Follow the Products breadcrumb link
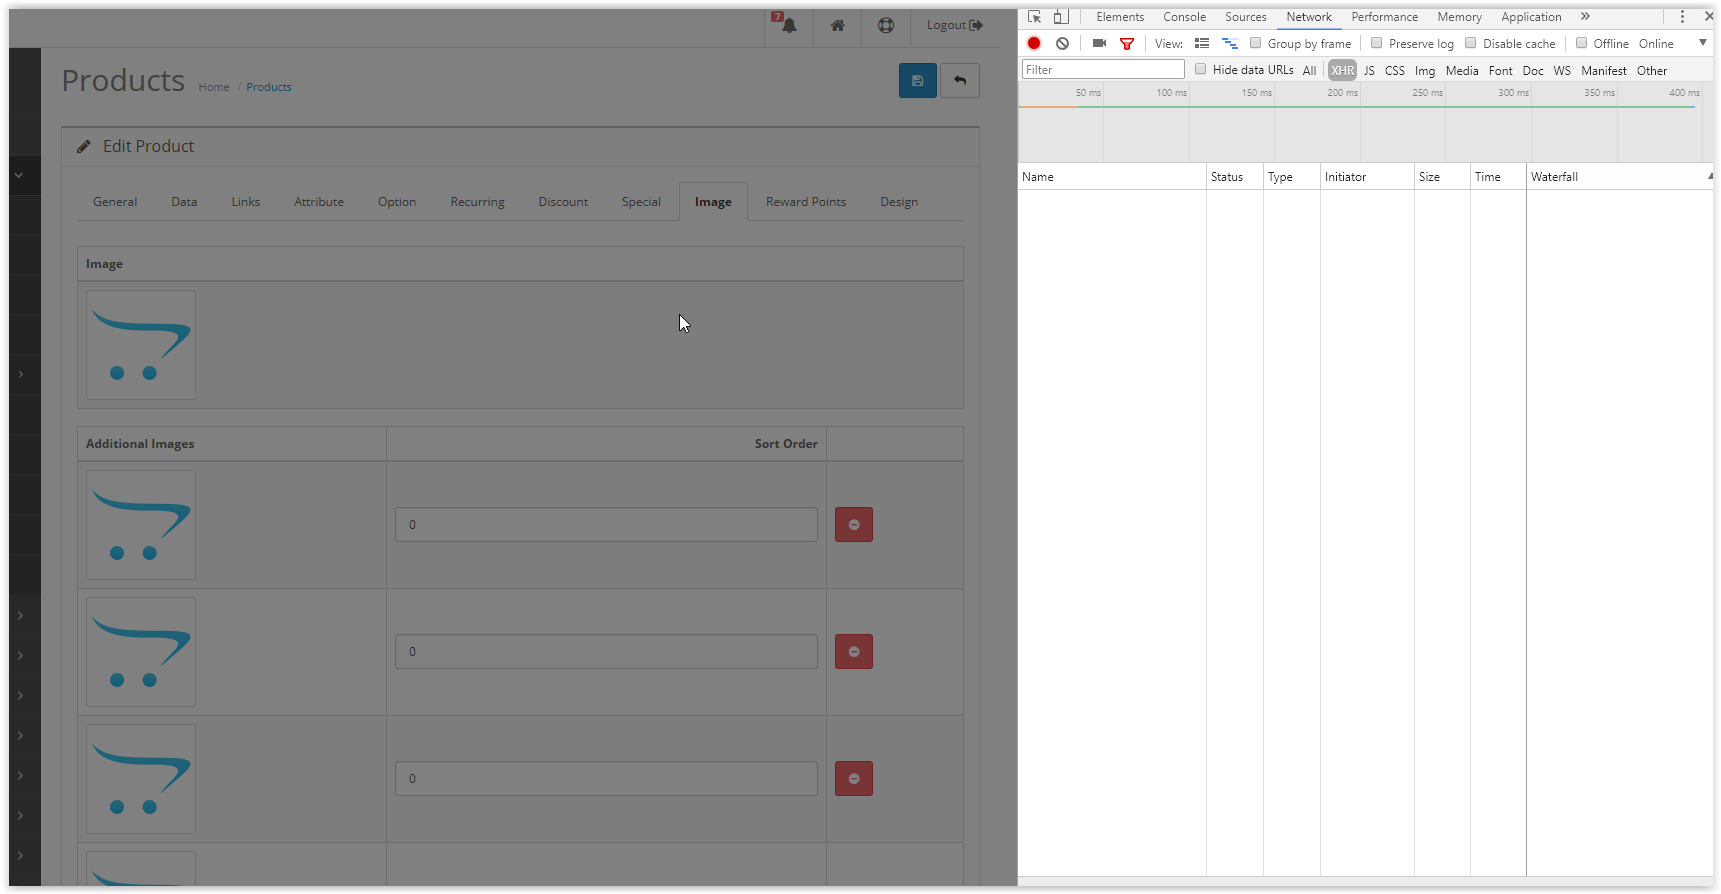Viewport: 1721px width, 894px height. (269, 88)
